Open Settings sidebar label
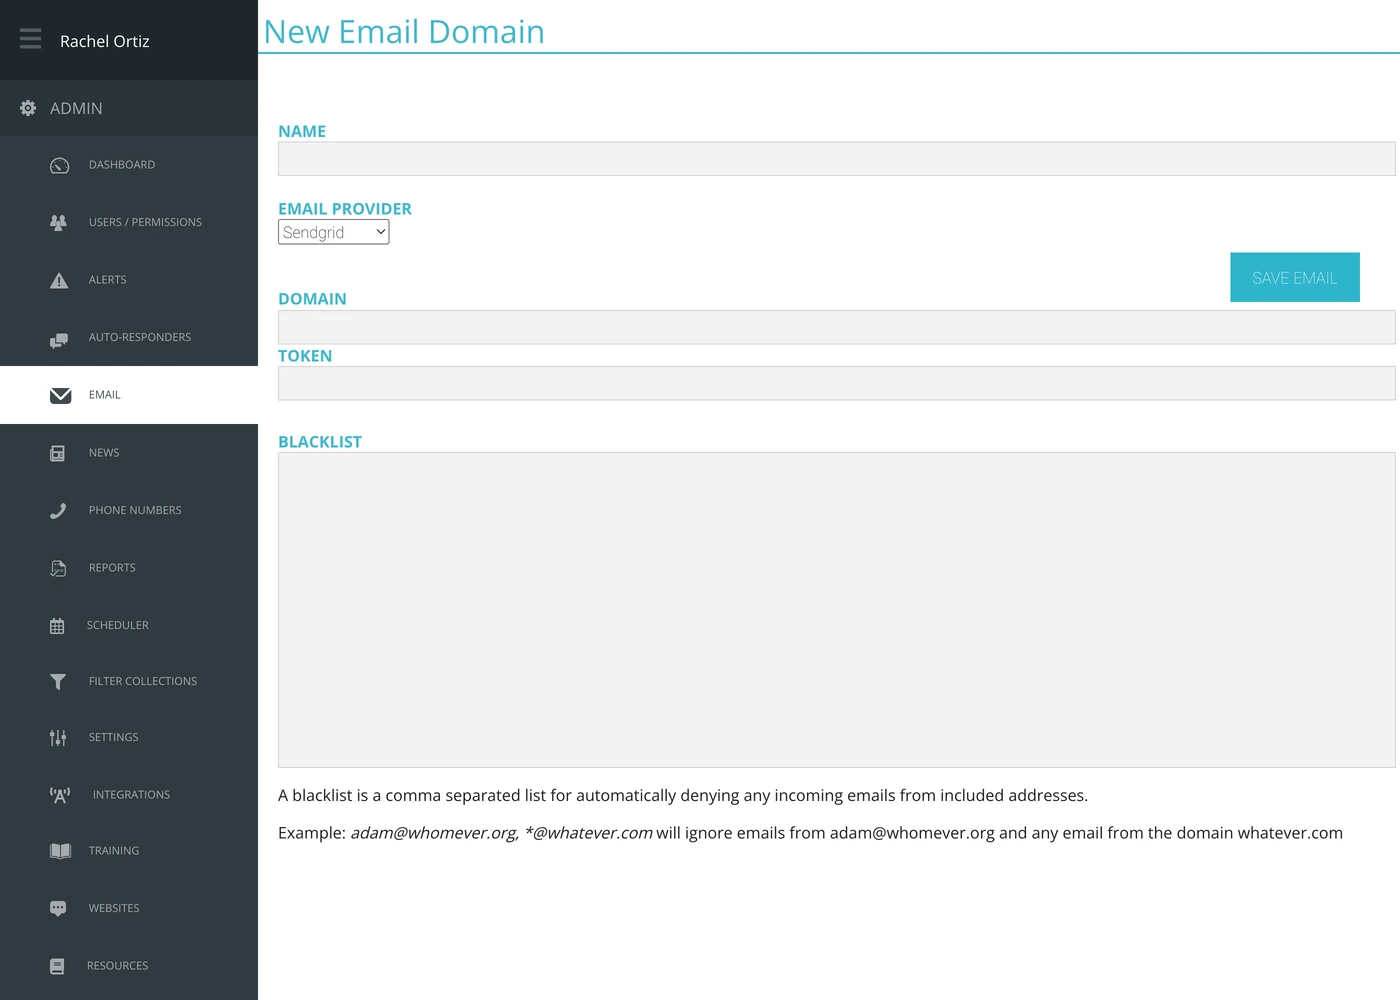This screenshot has width=1400, height=1000. [113, 737]
